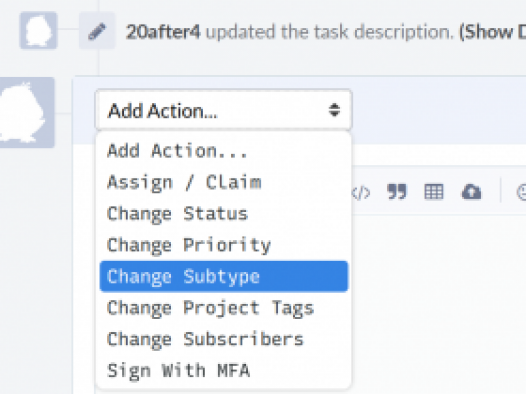
Task: Insert a quote block with the quote icon
Action: pyautogui.click(x=397, y=192)
